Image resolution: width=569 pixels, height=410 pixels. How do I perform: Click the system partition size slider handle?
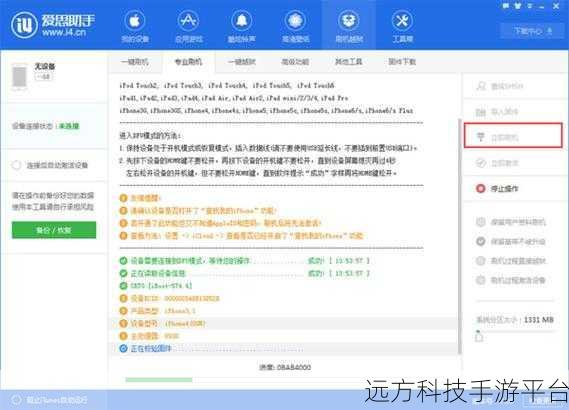coord(479,336)
